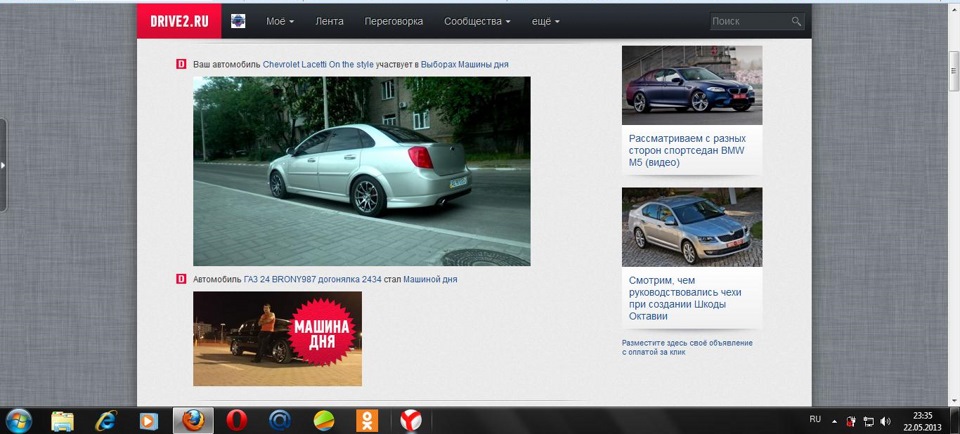Open Mail.ru Agent taskbar icon
Viewport: 960px width, 434px height.
pos(280,421)
